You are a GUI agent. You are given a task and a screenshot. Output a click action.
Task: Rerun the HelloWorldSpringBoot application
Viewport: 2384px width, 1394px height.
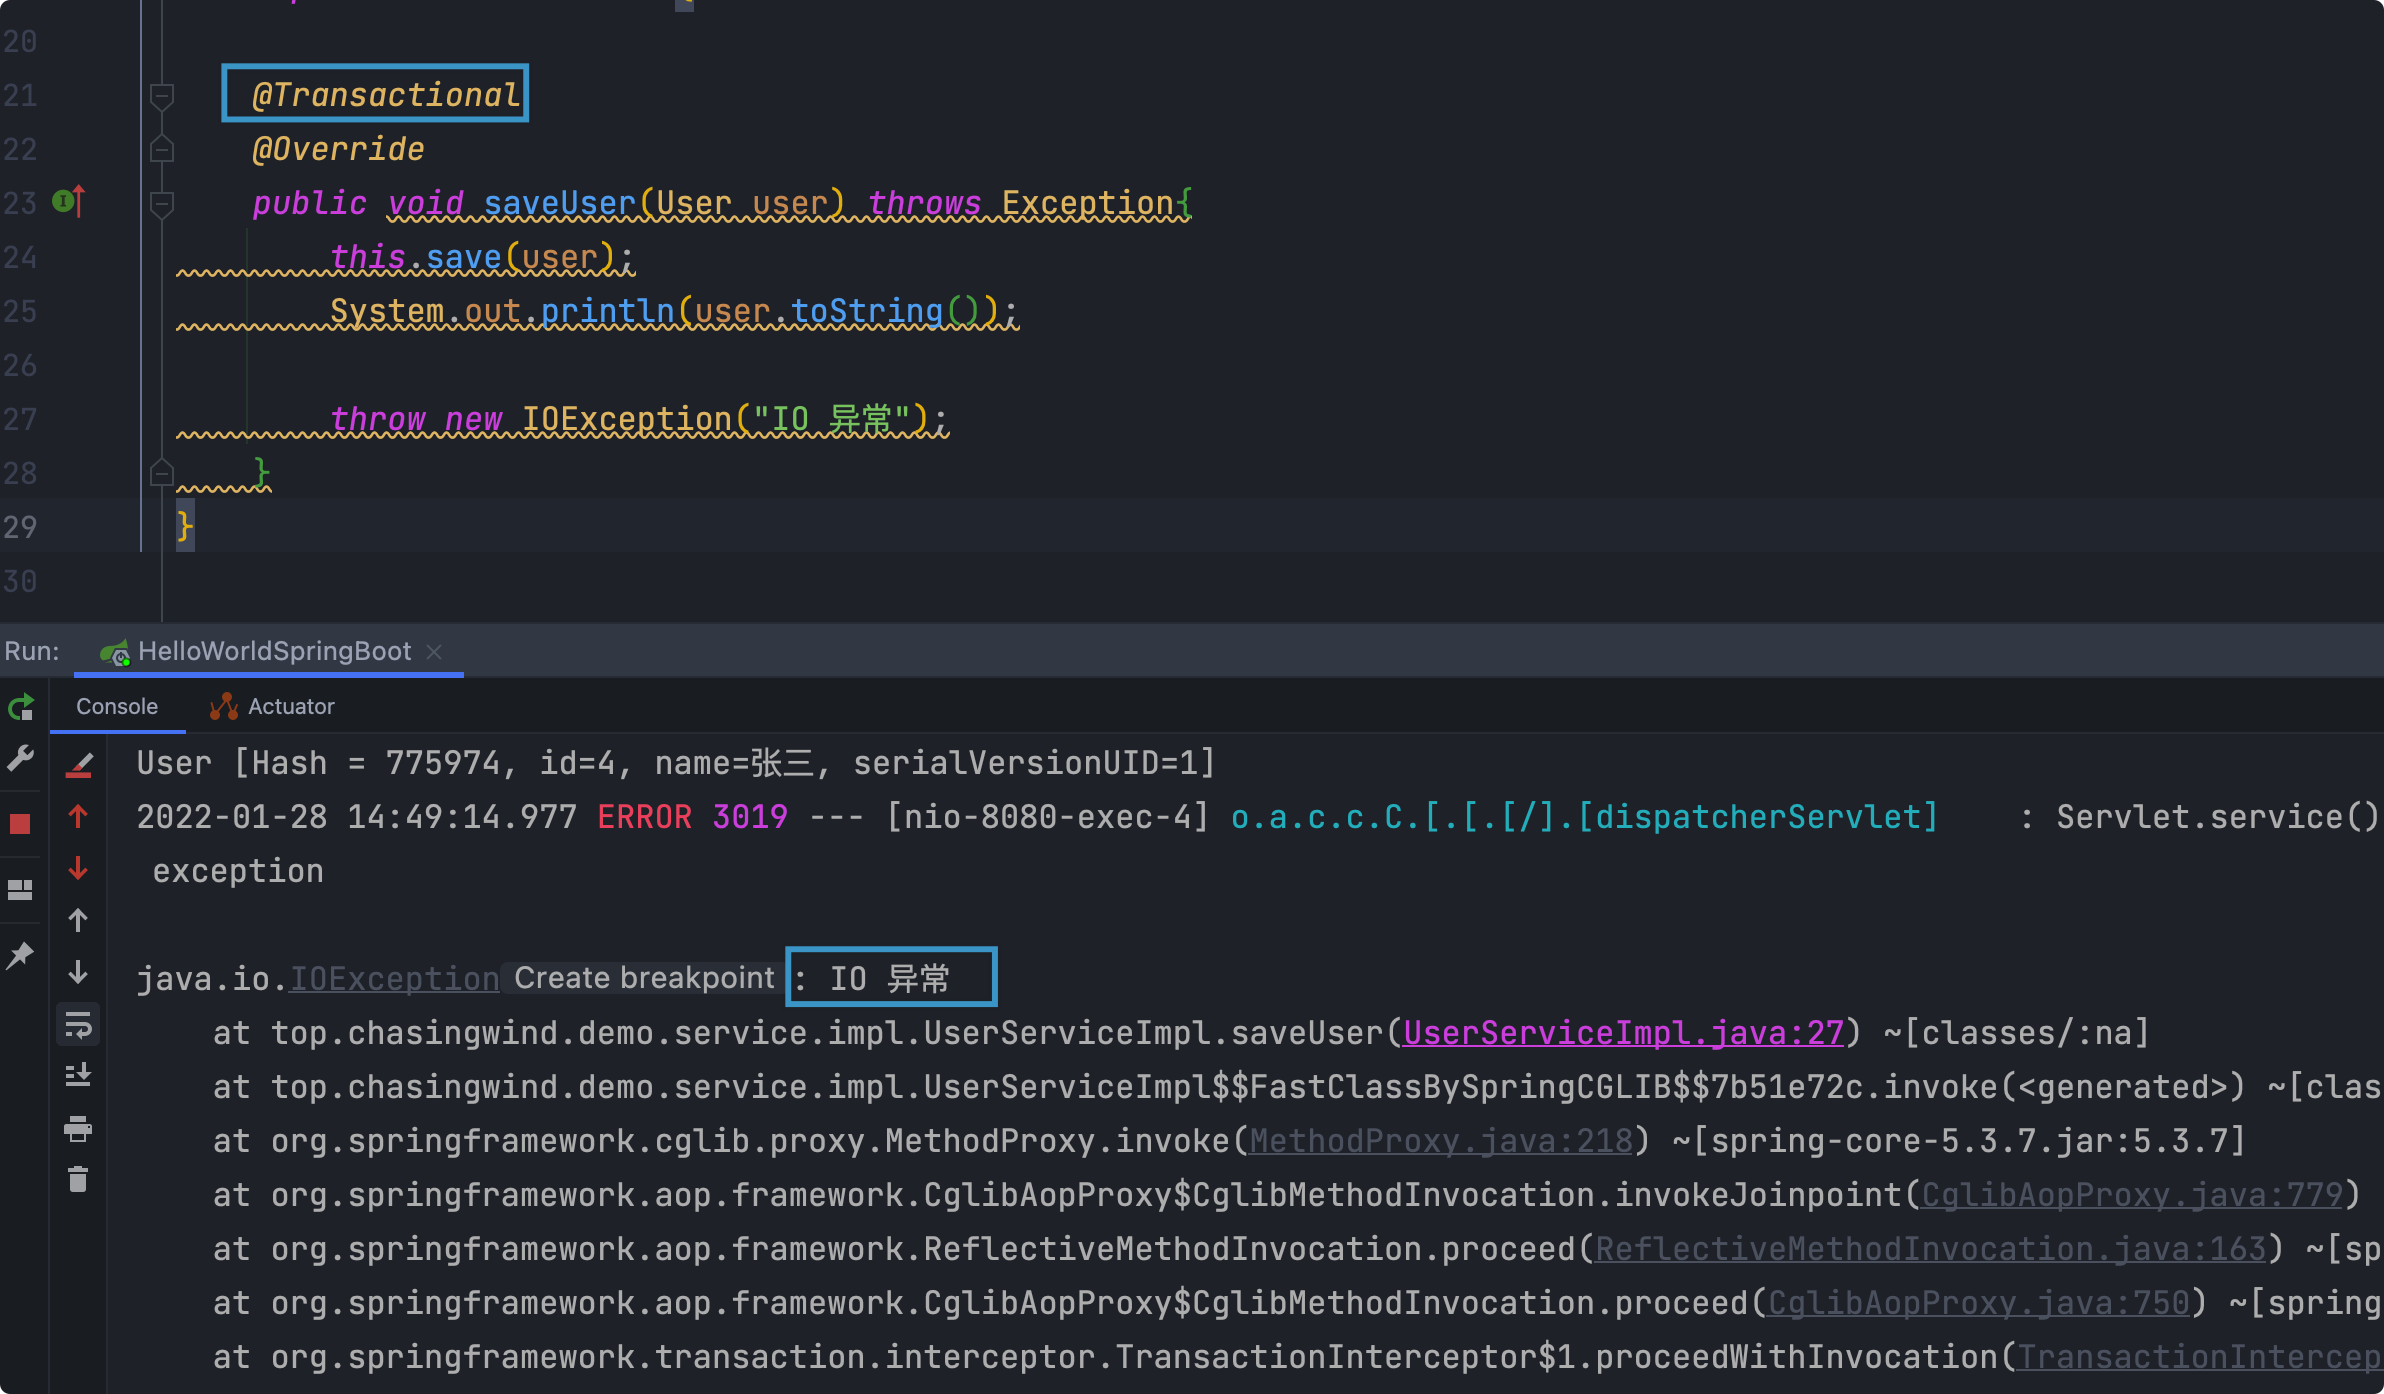click(21, 708)
